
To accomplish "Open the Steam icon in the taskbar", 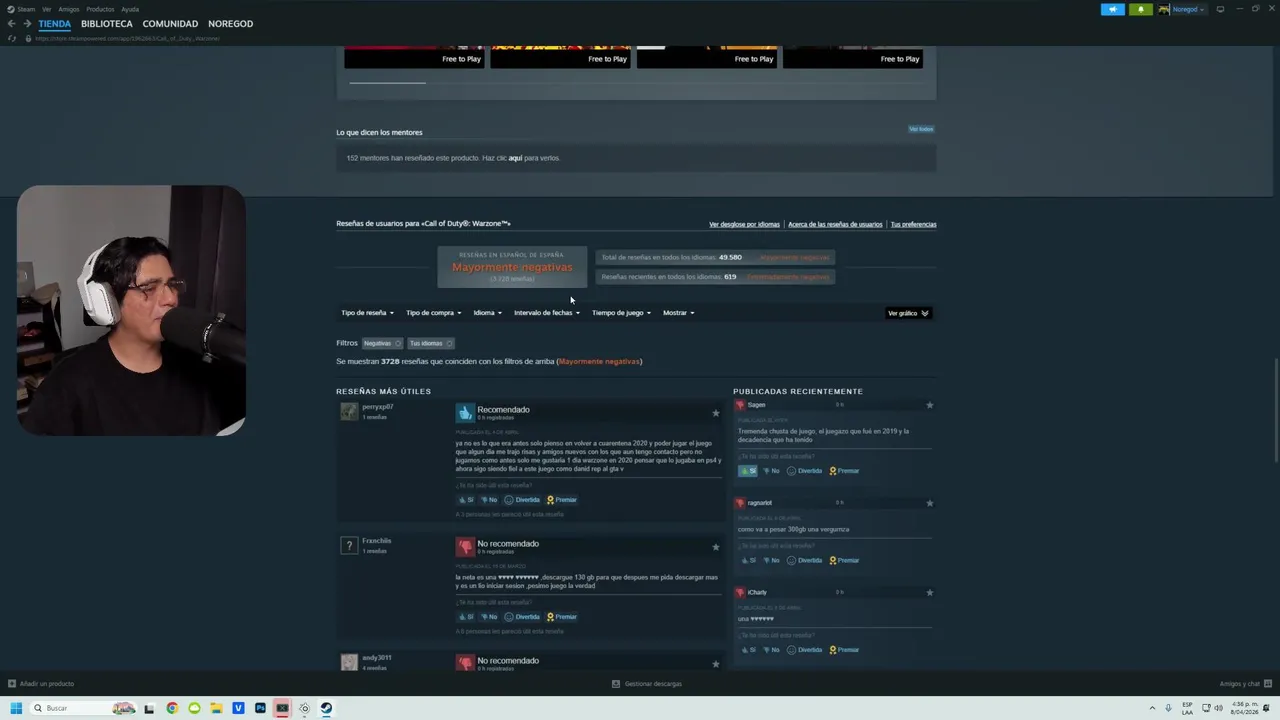I will pos(326,708).
